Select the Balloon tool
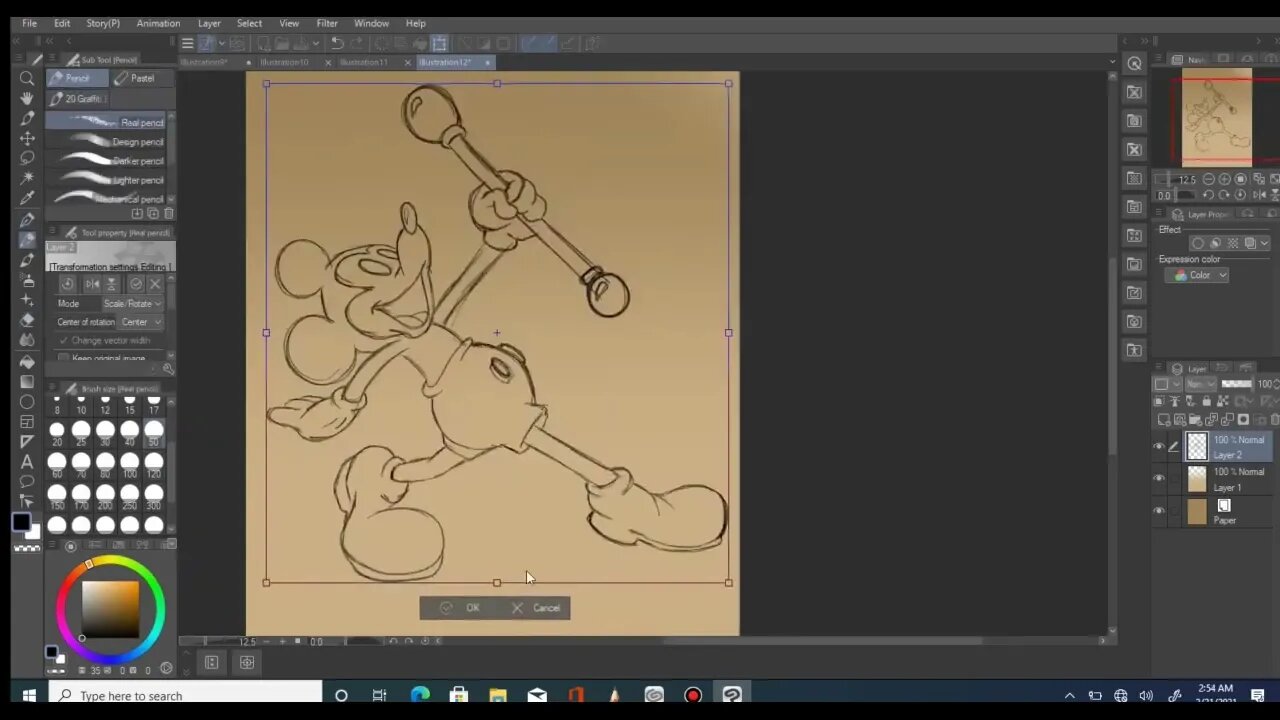 point(27,482)
